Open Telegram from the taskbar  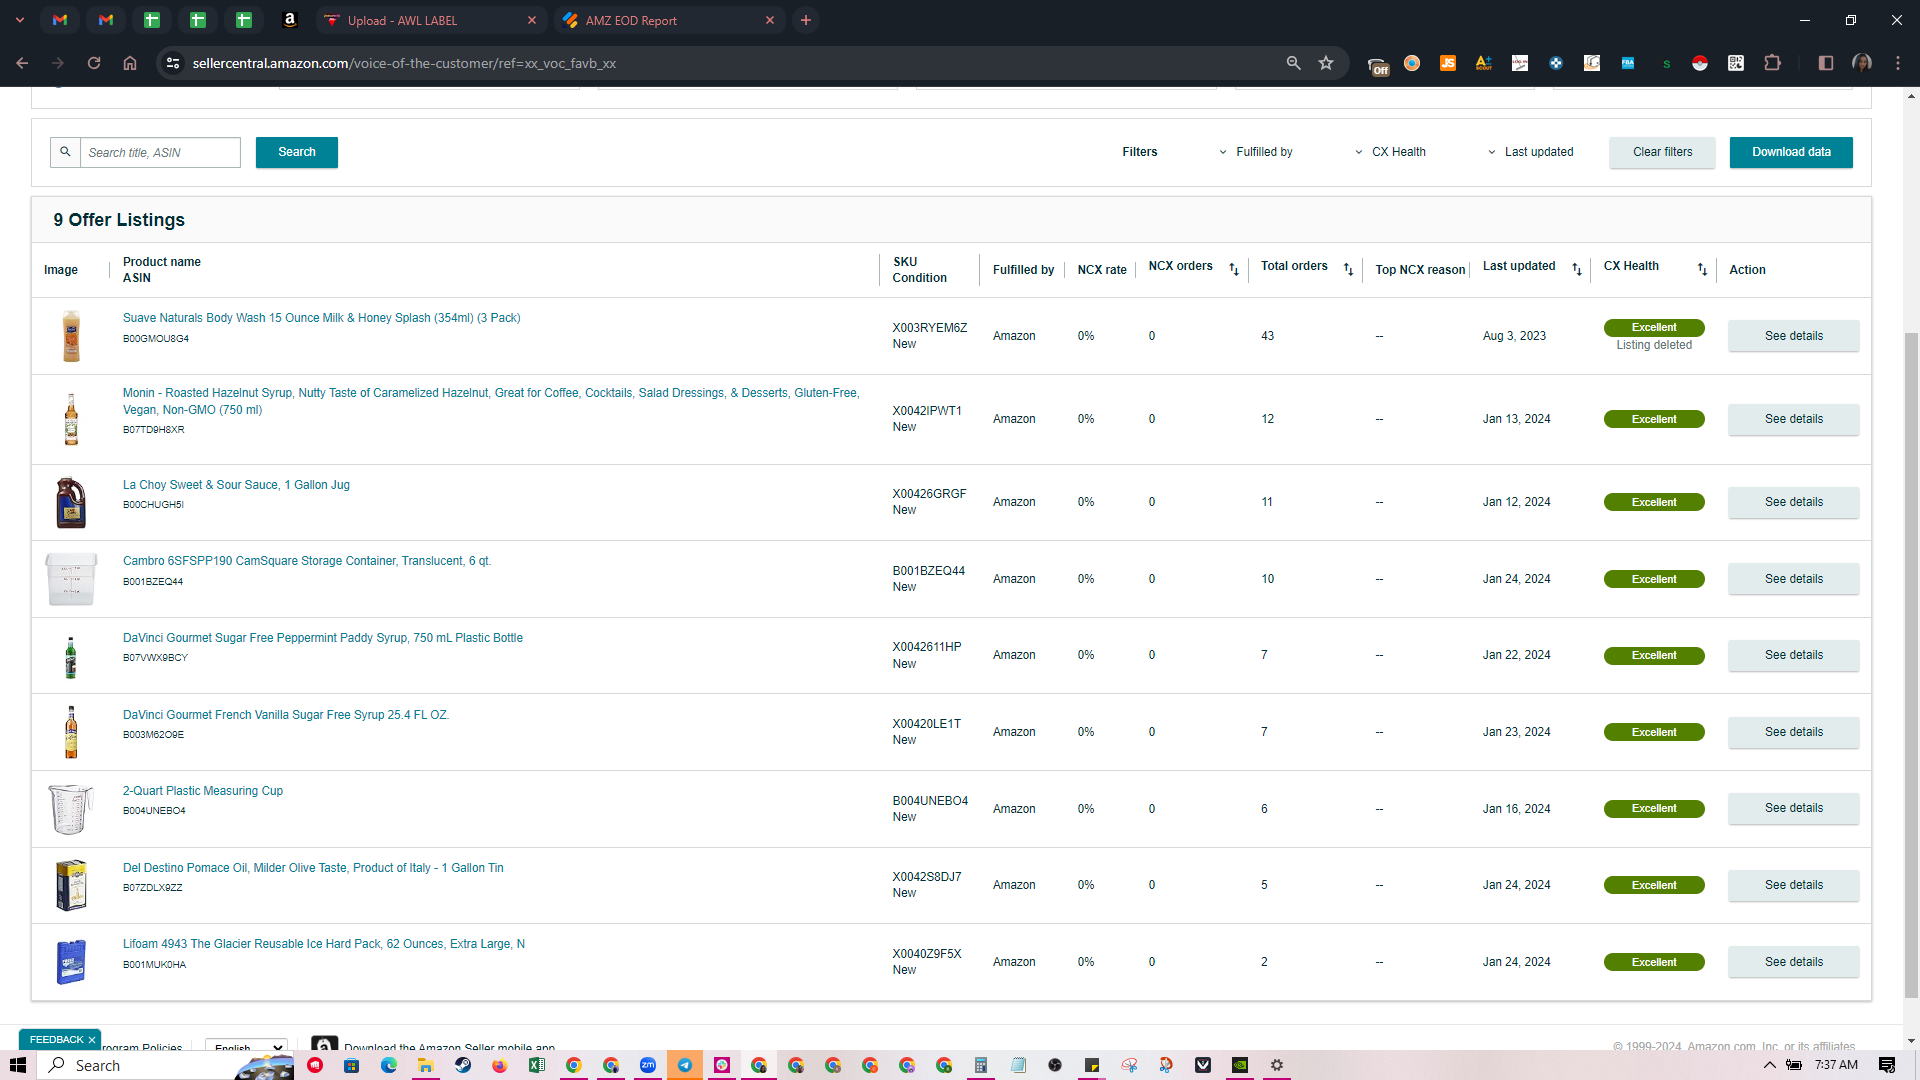click(x=685, y=1065)
